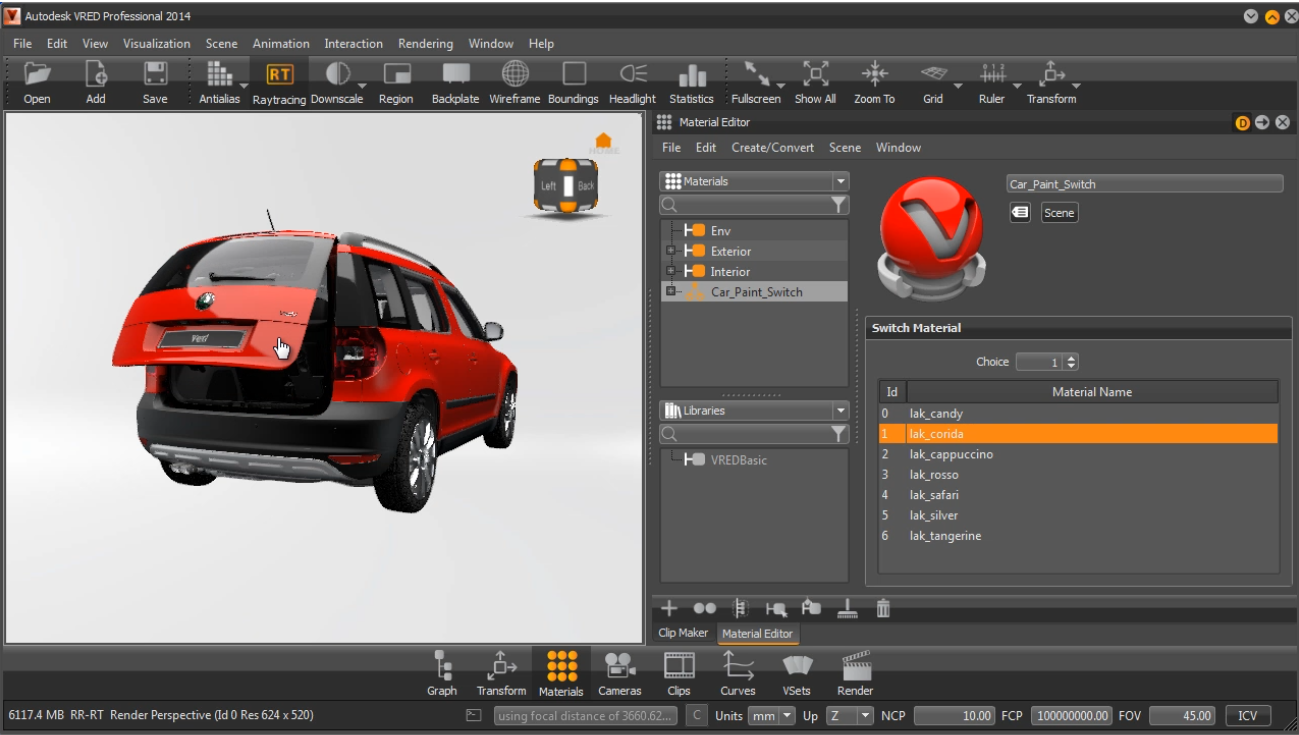The image size is (1299, 735).
Task: Expand the Exterior material group
Action: [x=671, y=251]
